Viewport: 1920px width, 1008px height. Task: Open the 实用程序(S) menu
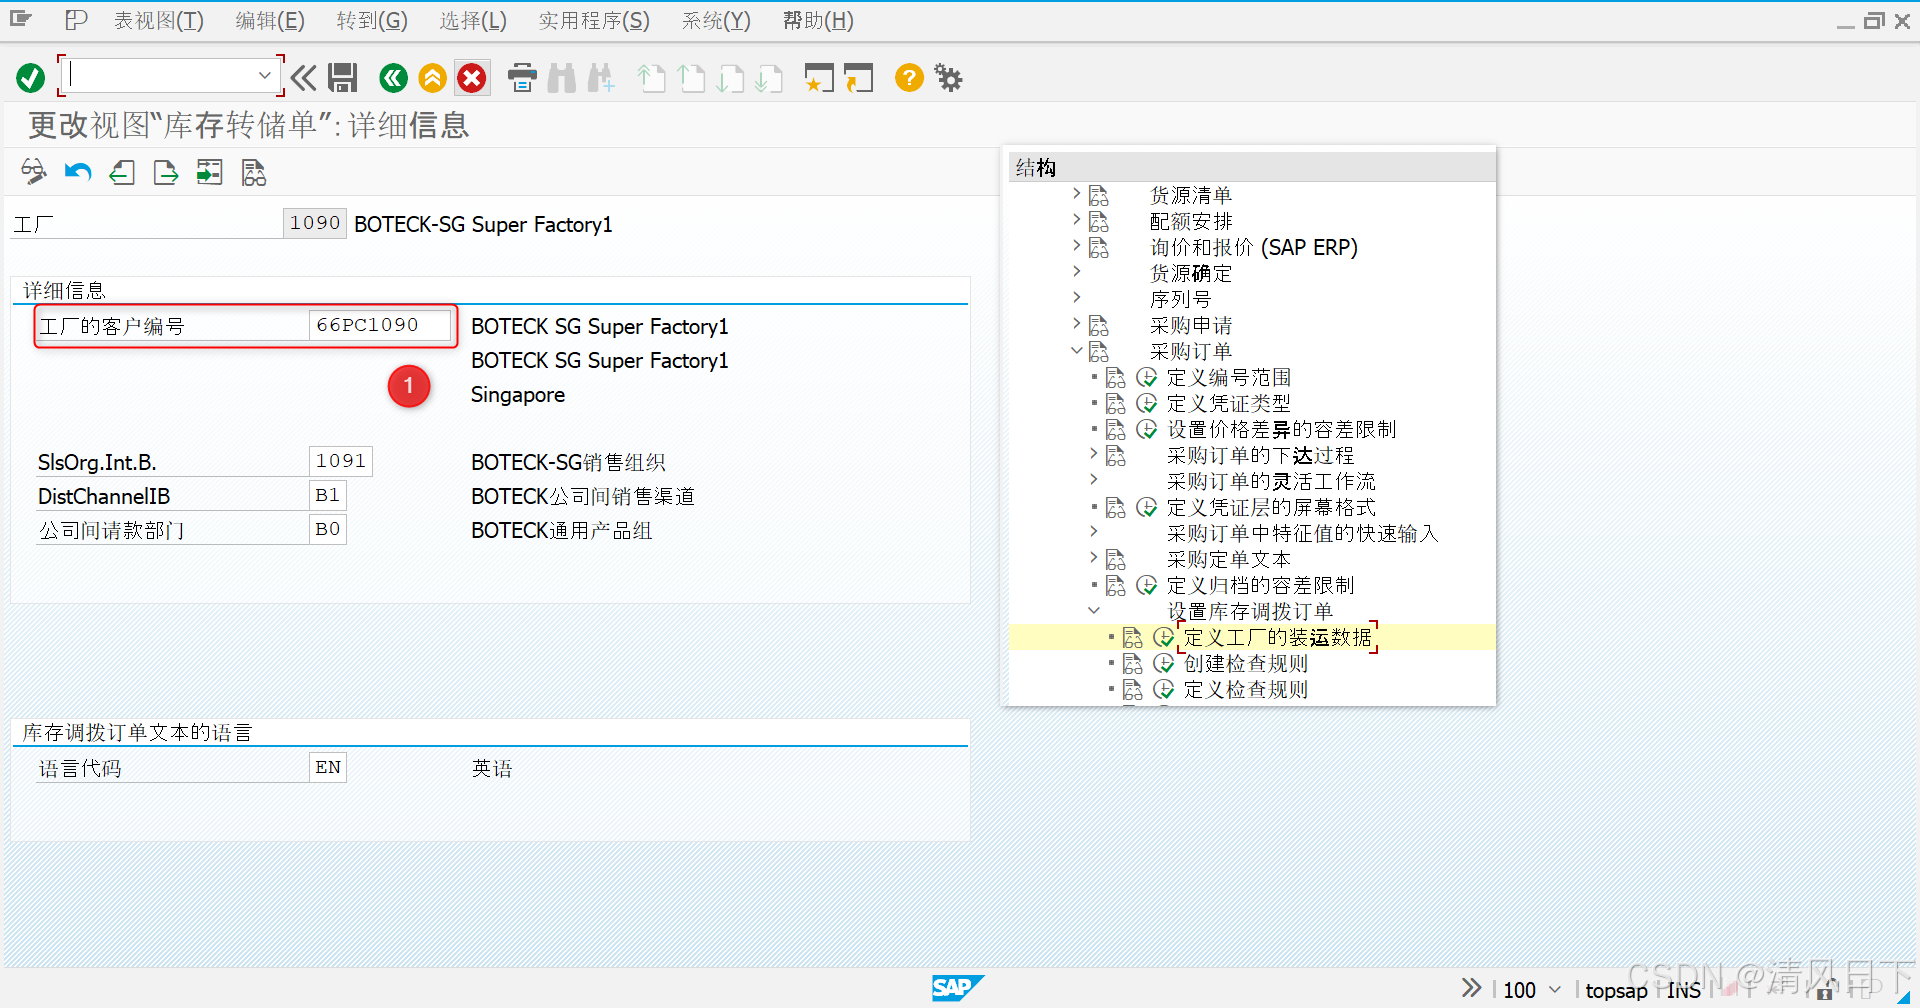[x=594, y=20]
